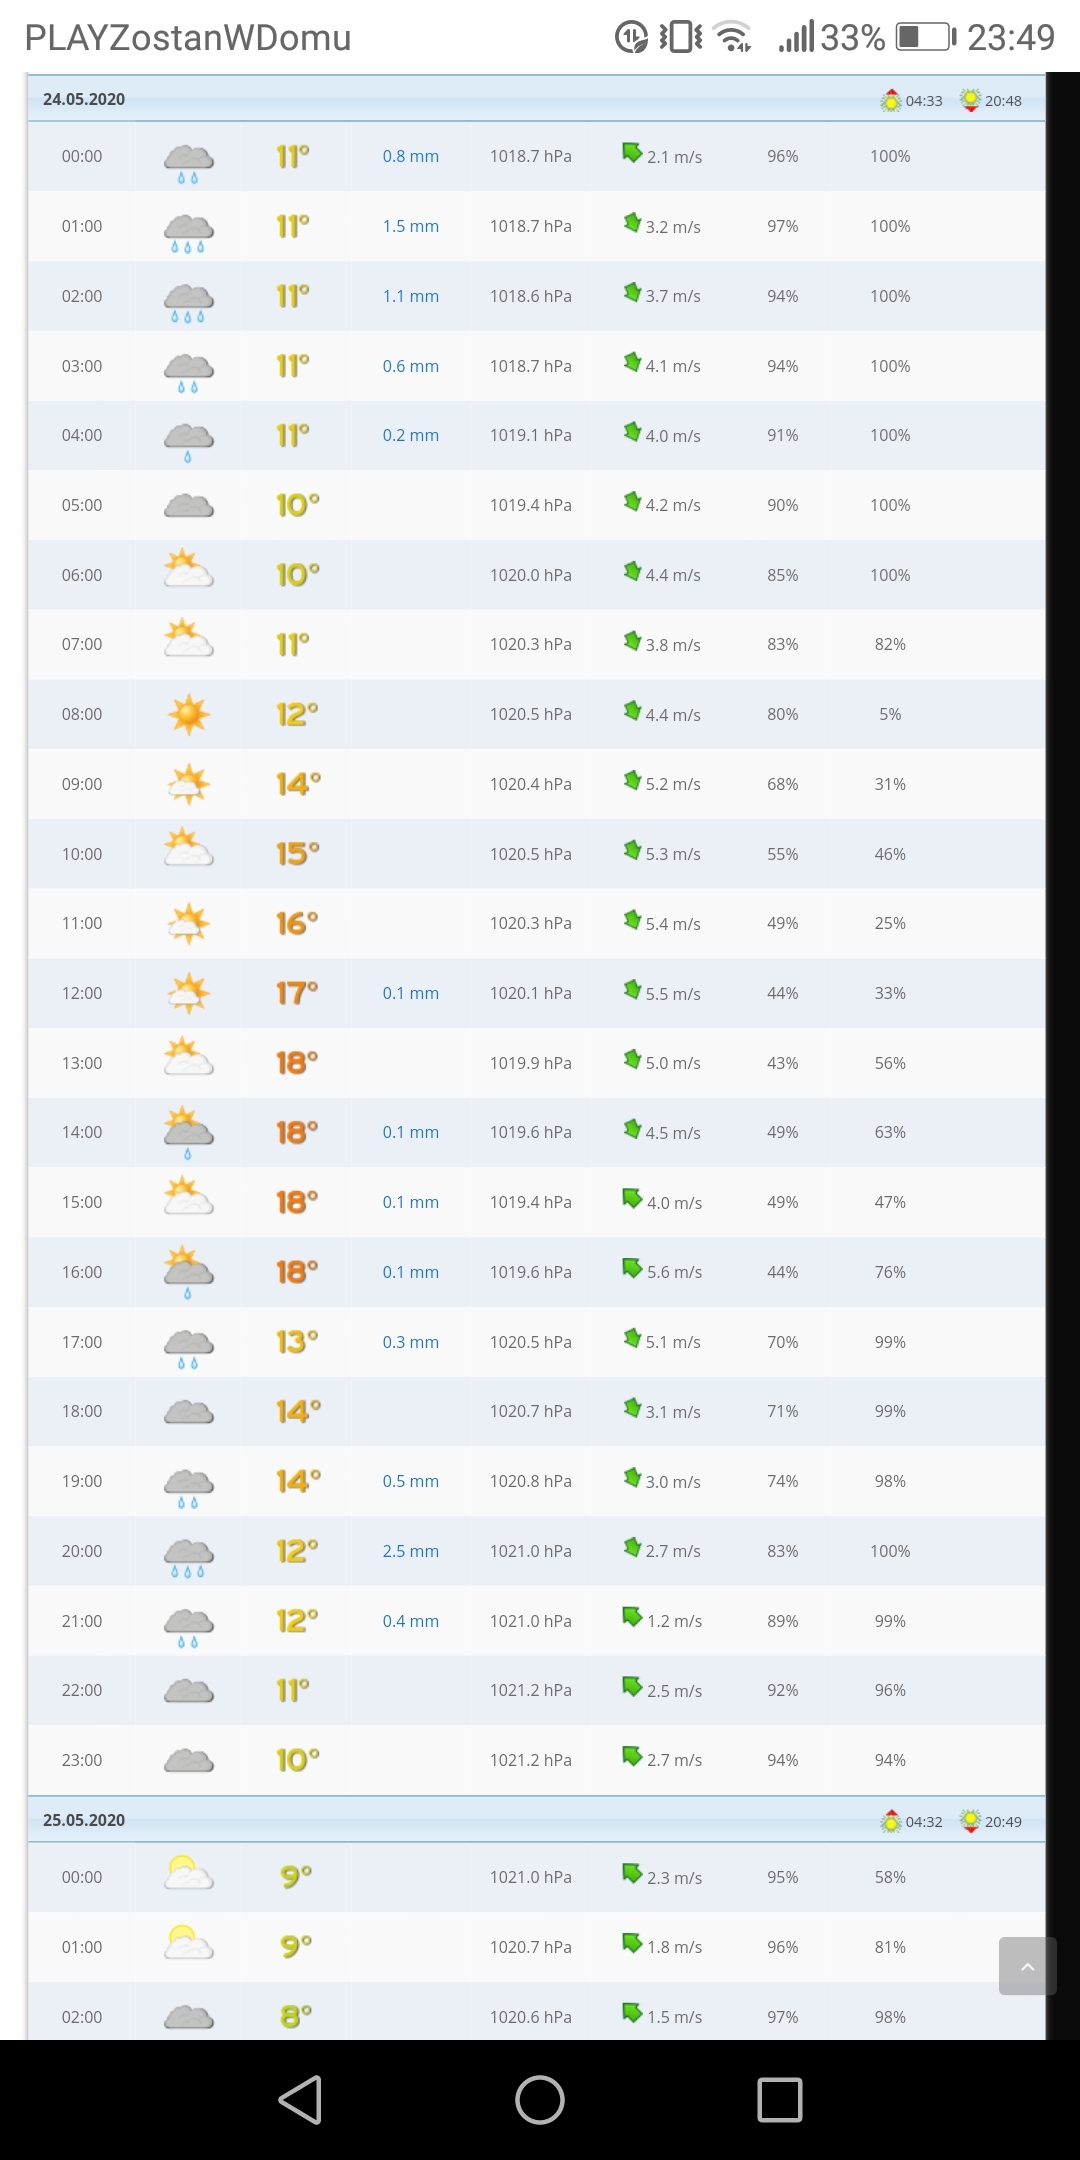Tap the 1021.2 hPa pressure at 23:00
This screenshot has width=1080, height=2160.
click(530, 1760)
